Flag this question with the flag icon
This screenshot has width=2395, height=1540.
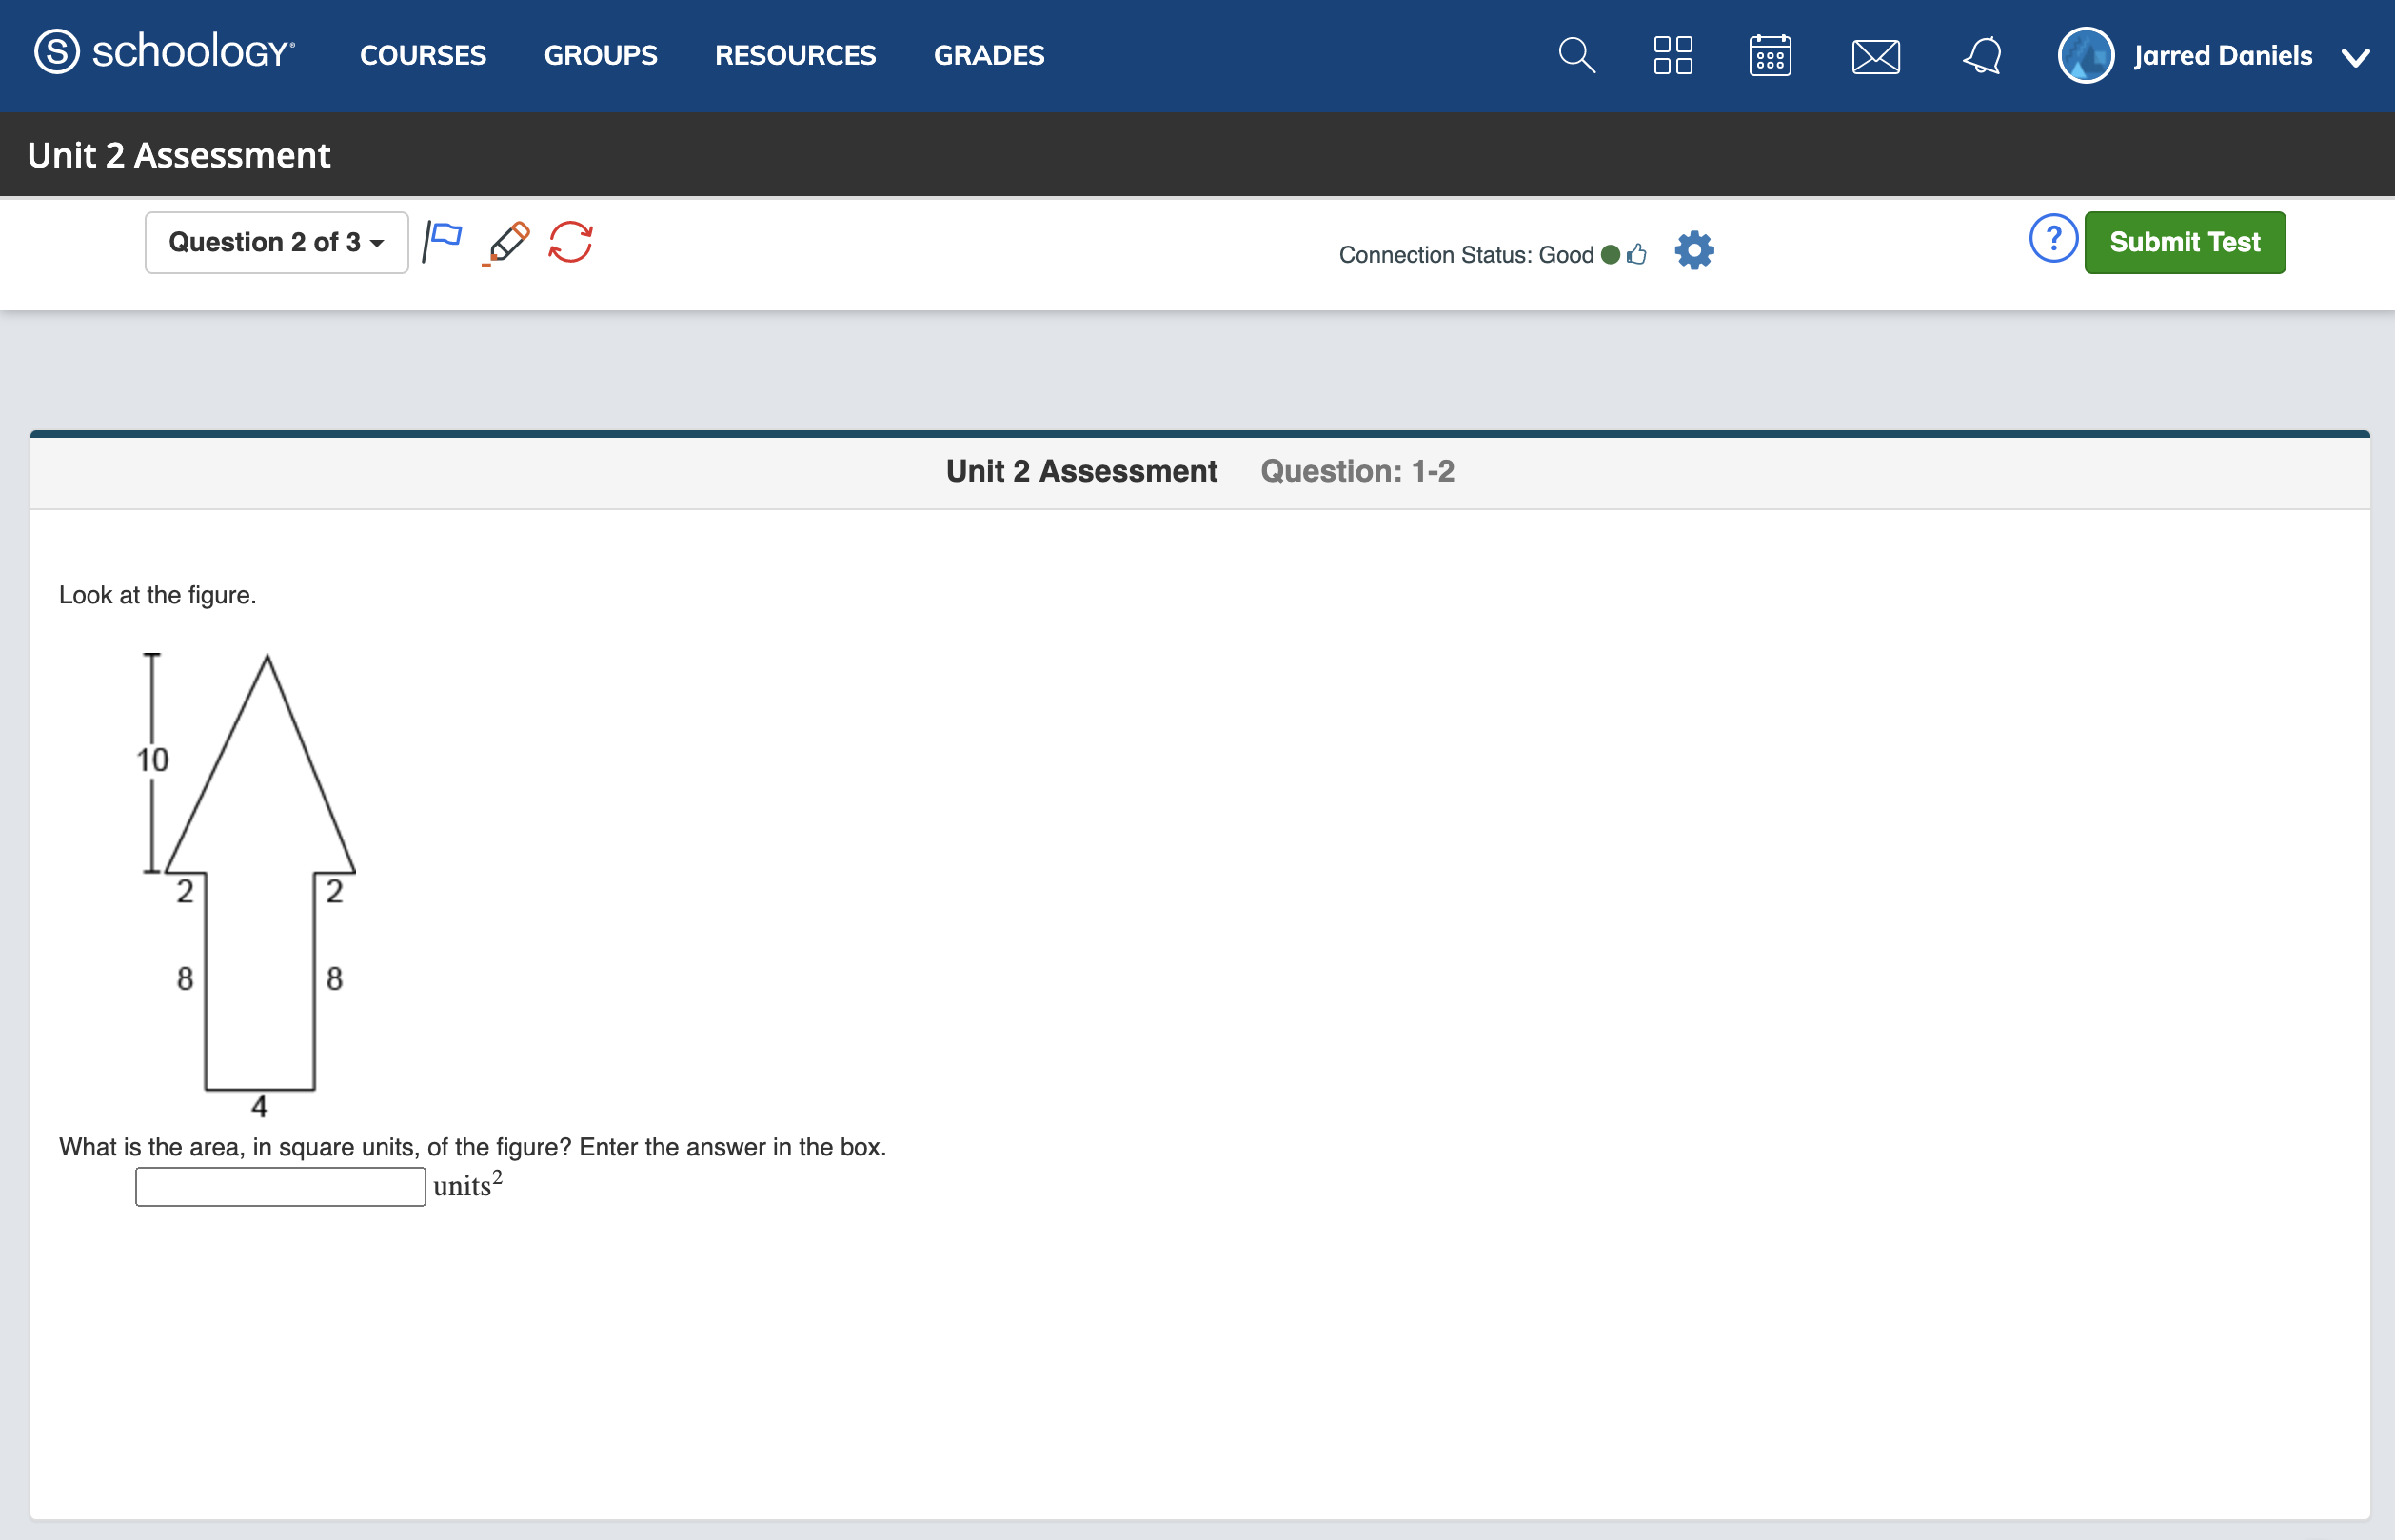point(442,241)
